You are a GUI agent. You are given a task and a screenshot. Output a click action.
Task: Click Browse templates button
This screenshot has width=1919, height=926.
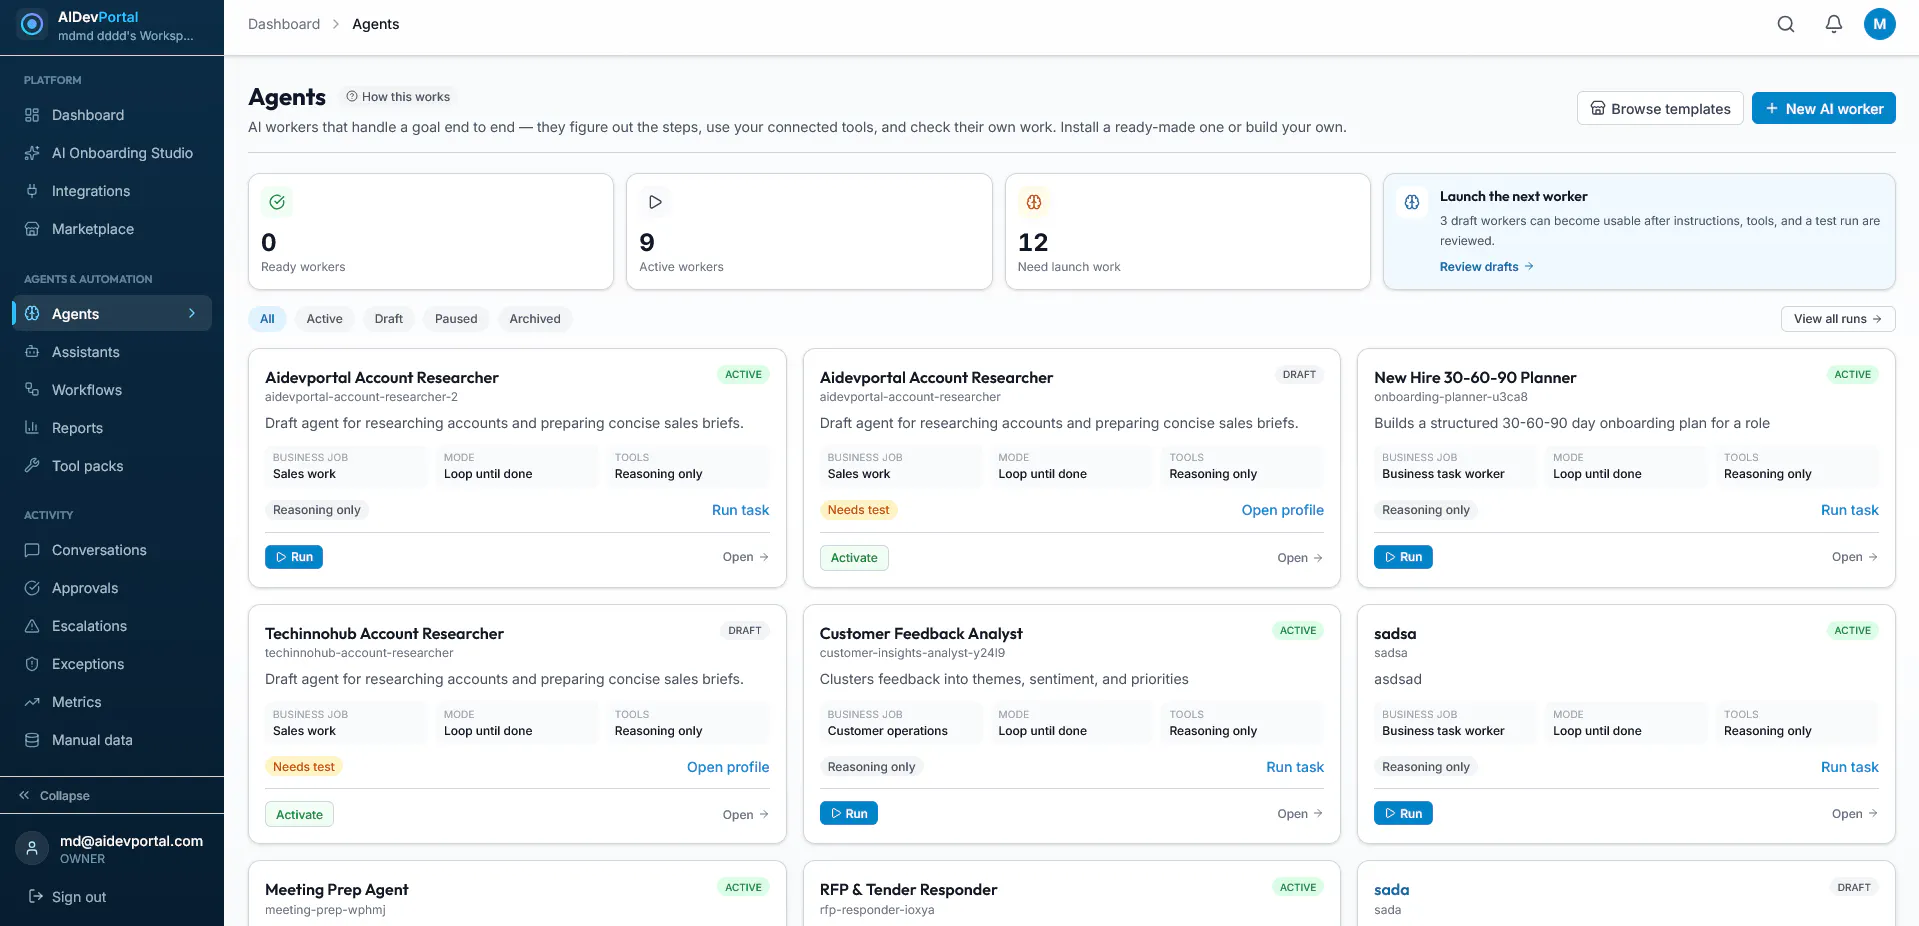(1660, 108)
